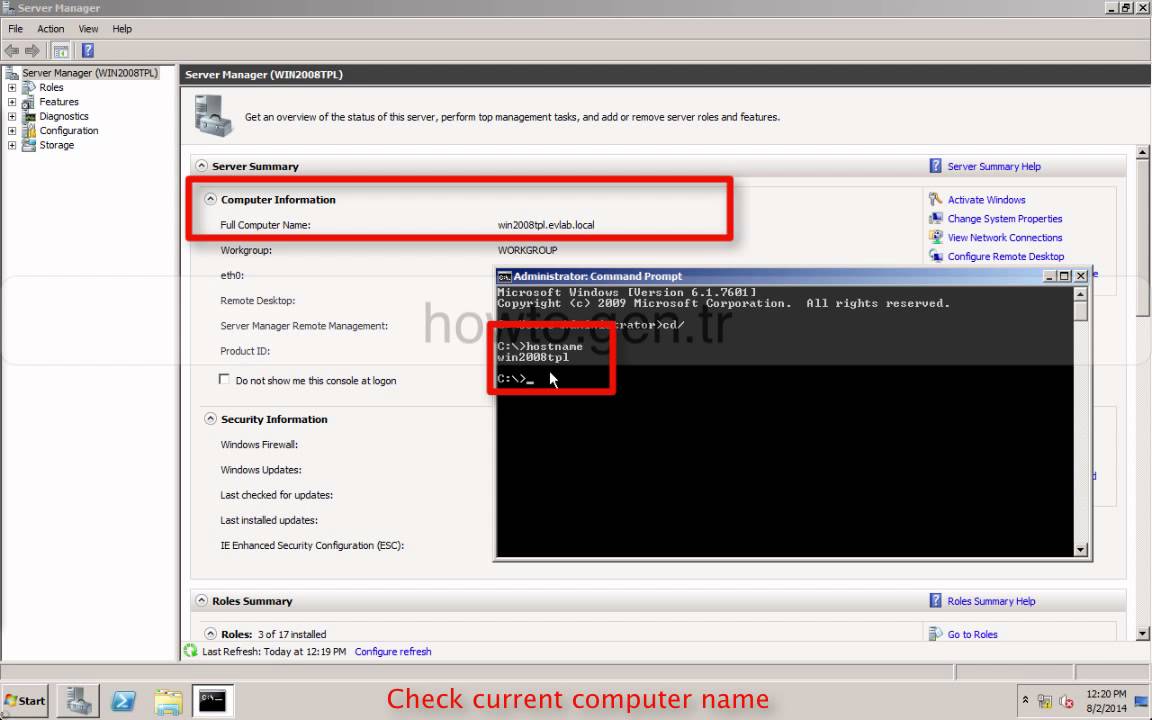Click the Activate Windows key icon
The height and width of the screenshot is (720, 1152).
(x=935, y=199)
